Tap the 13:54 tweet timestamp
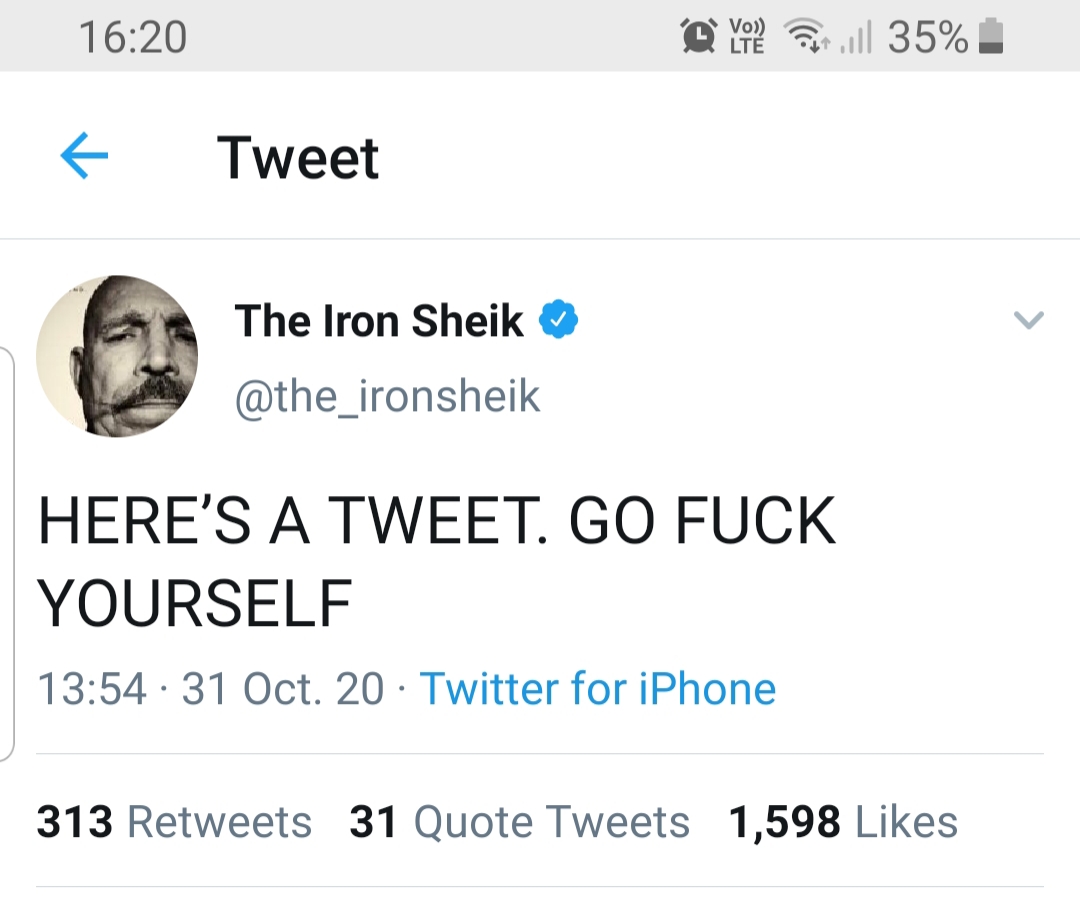This screenshot has width=1080, height=901. click(x=91, y=689)
